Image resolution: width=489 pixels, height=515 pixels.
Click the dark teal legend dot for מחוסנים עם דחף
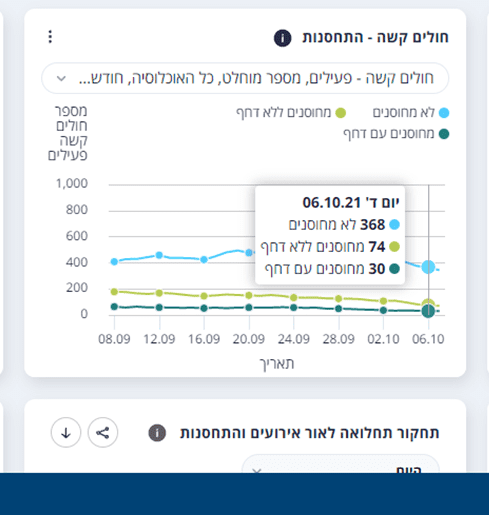tap(444, 134)
